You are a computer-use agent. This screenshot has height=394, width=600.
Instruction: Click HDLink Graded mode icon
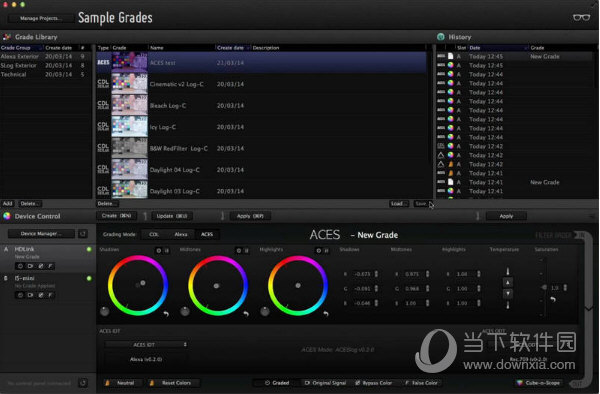[20, 266]
